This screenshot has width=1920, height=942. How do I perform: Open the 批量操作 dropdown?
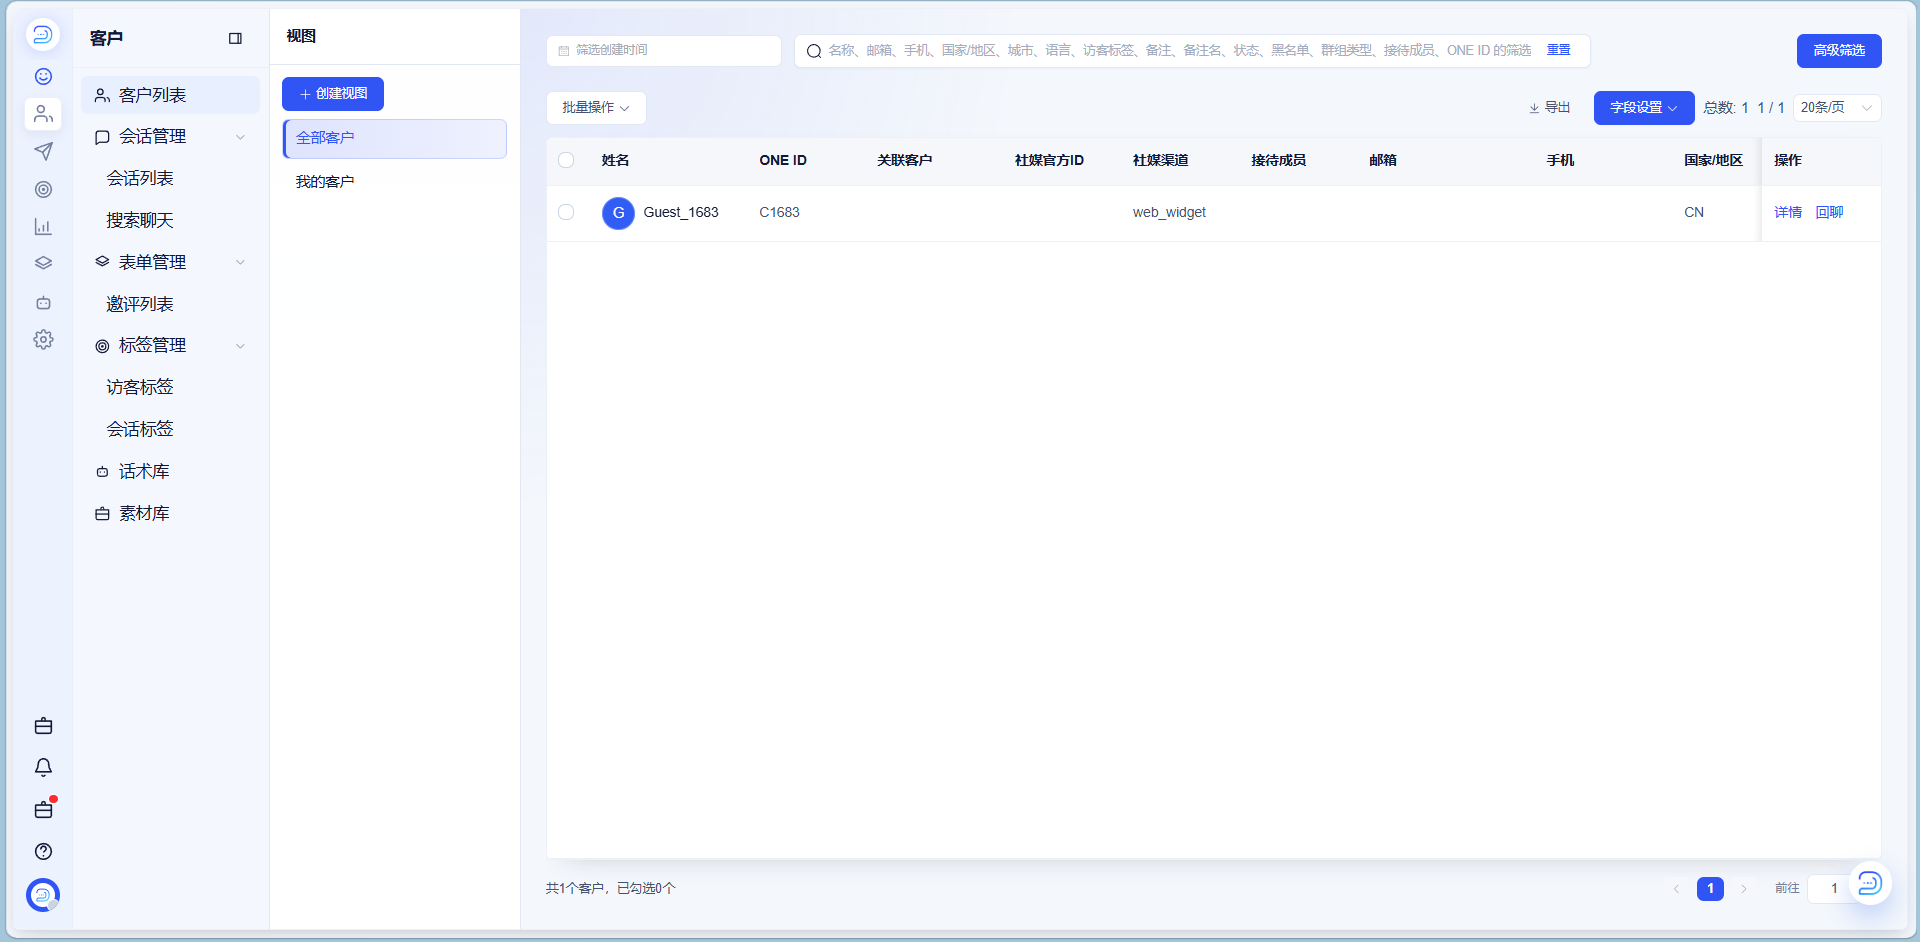point(596,108)
